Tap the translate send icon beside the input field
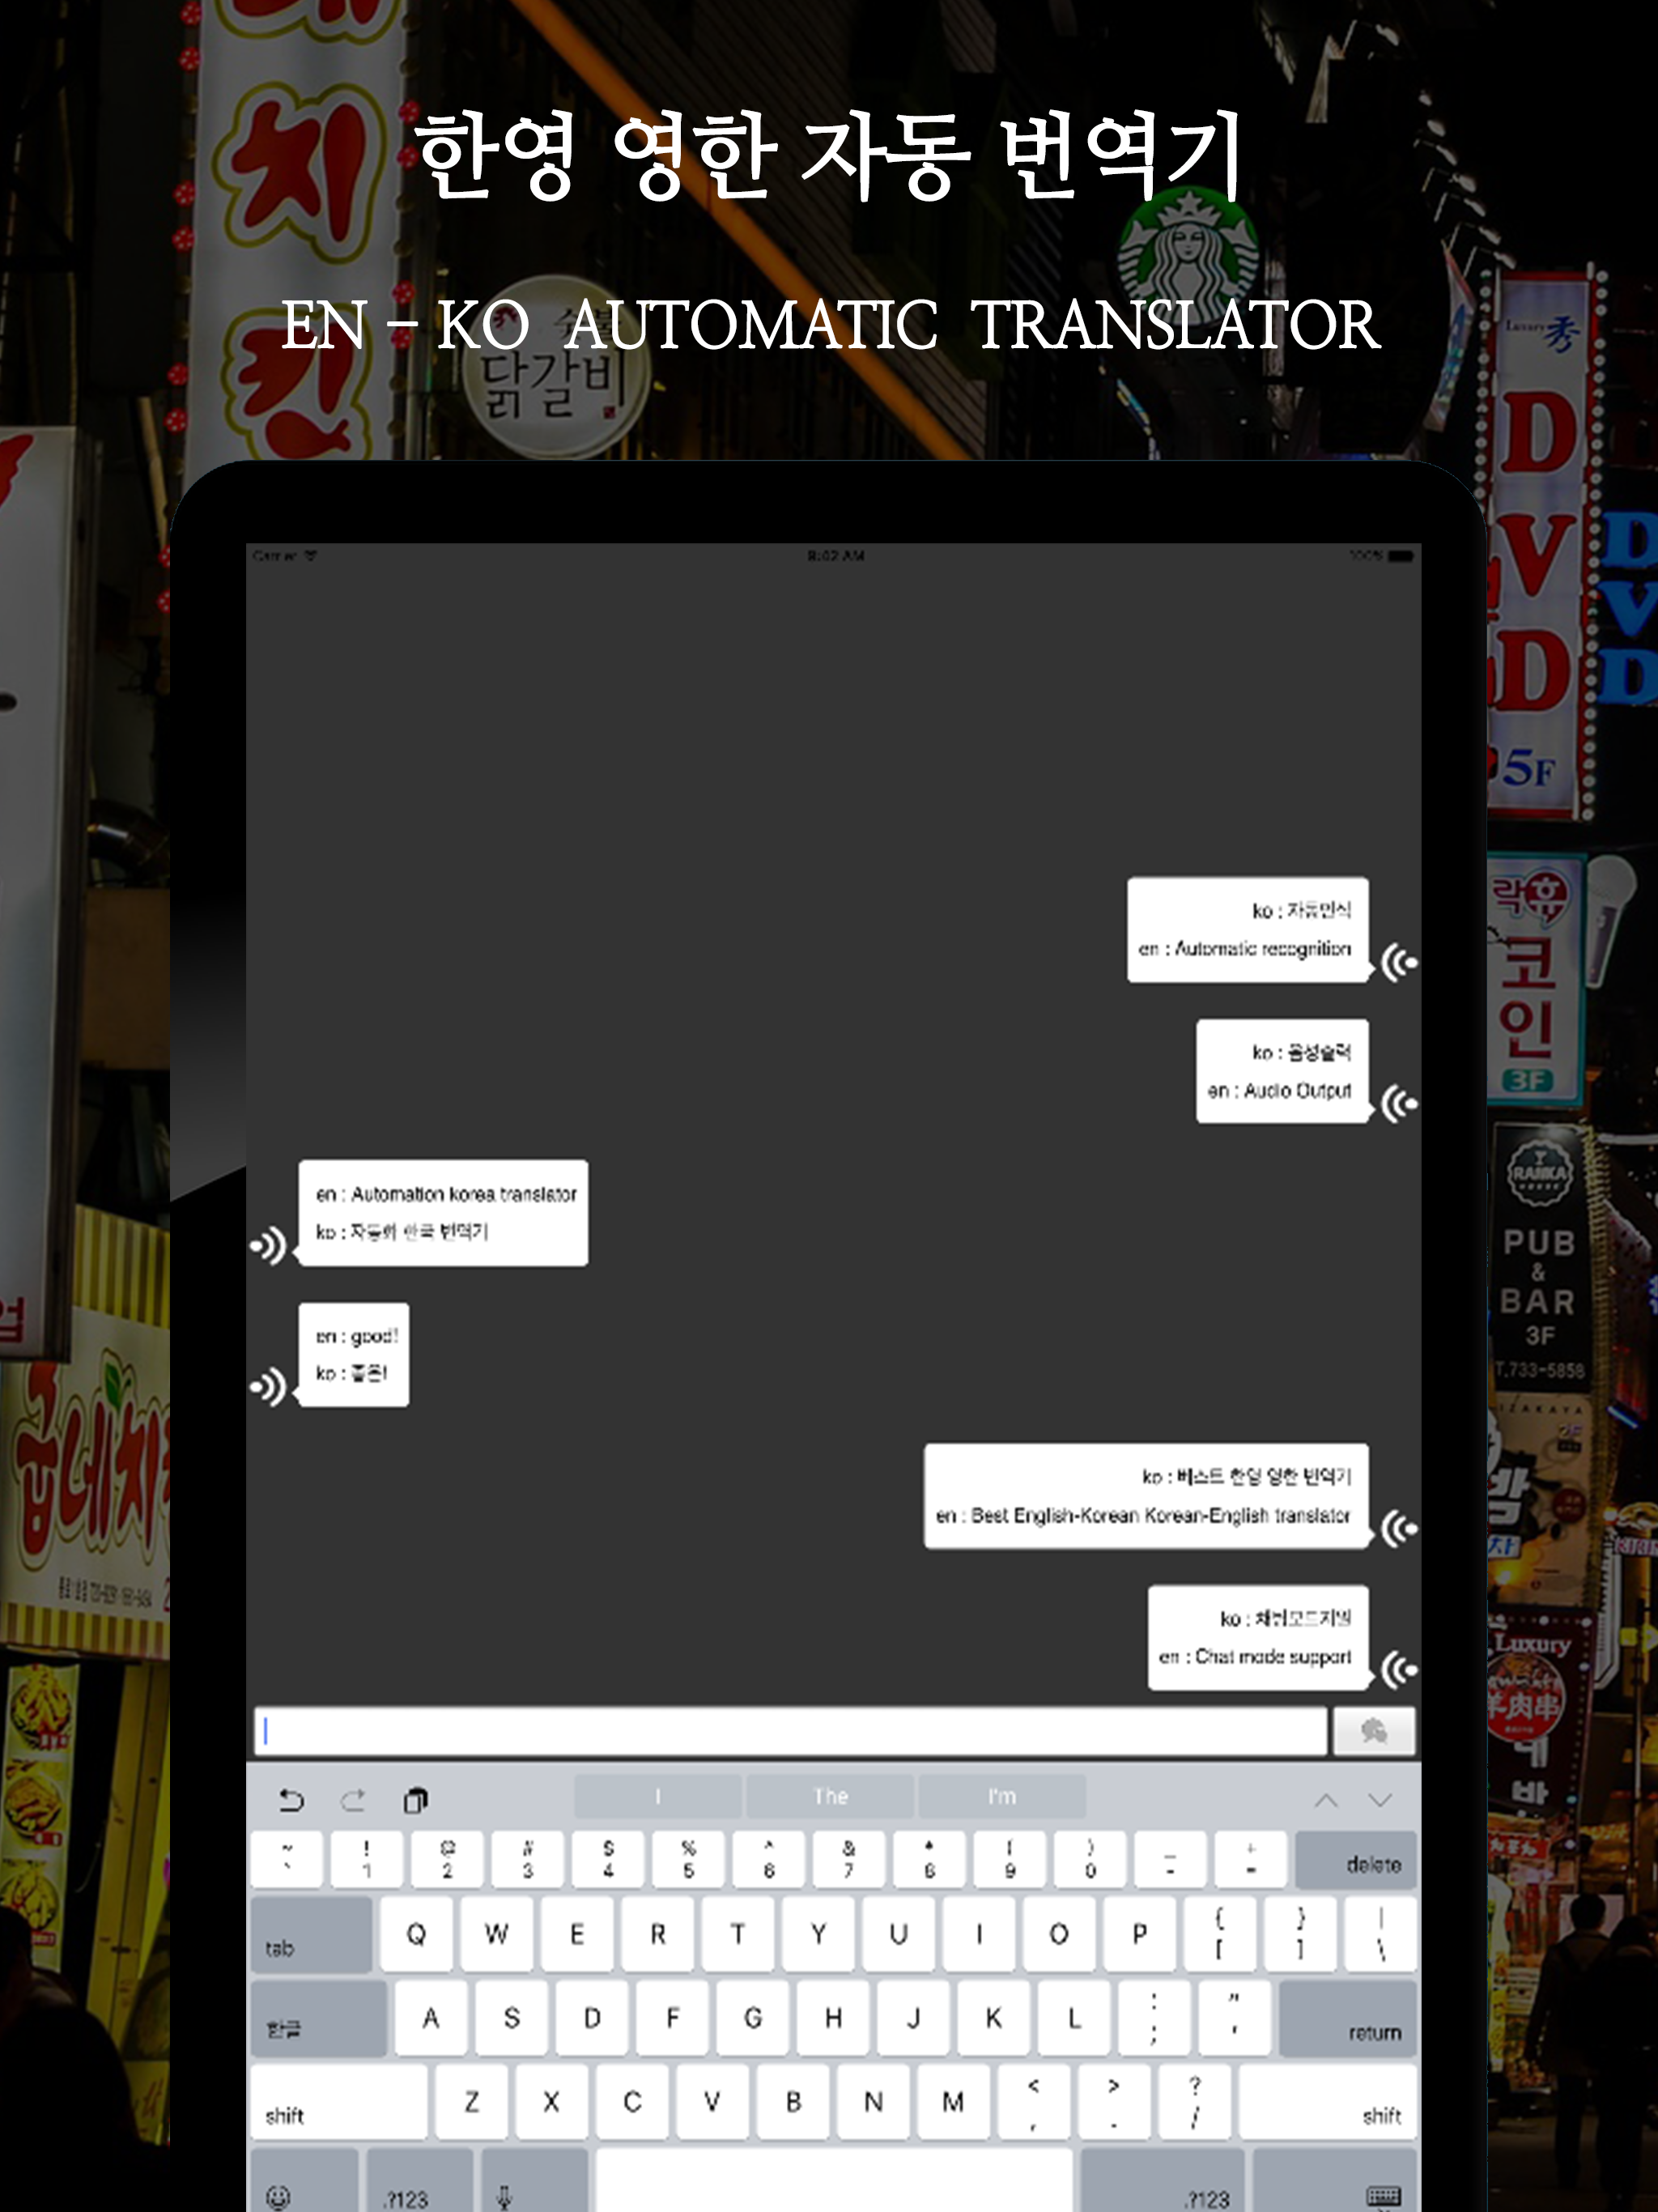This screenshot has width=1658, height=2212. click(1375, 1731)
